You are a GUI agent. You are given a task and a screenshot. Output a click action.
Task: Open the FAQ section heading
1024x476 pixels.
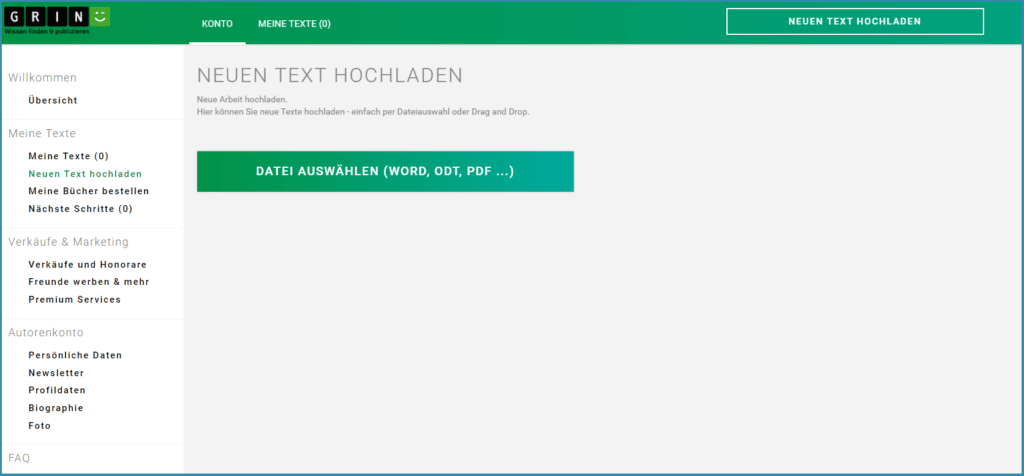pyautogui.click(x=19, y=458)
